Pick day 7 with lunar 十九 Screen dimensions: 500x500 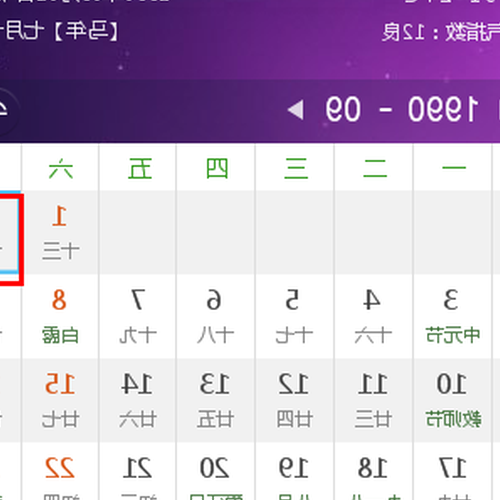[138, 317]
